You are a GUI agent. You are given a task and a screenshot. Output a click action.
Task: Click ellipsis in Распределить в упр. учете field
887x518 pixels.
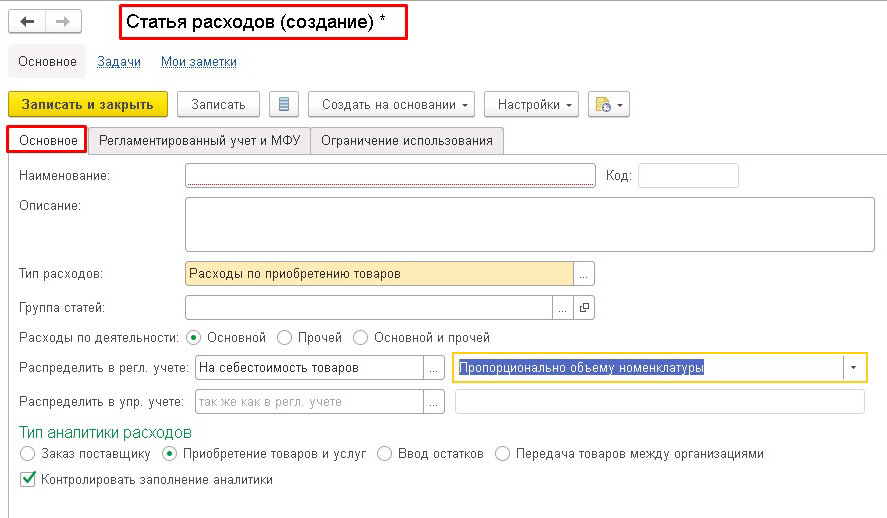coord(433,402)
